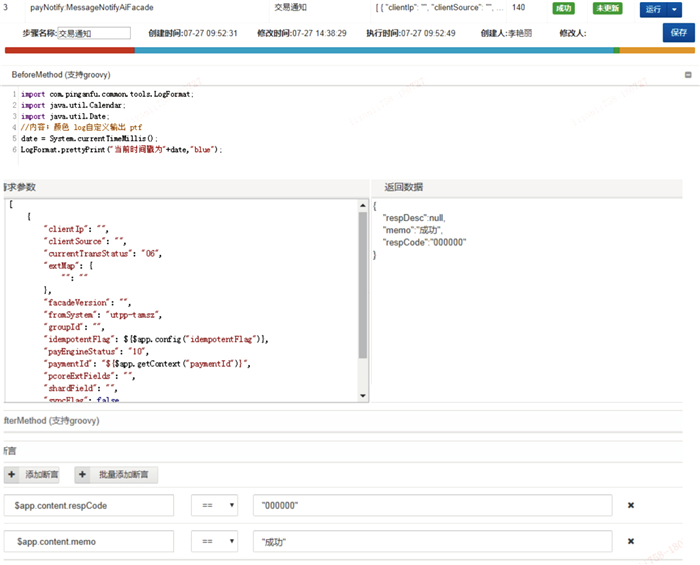
Task: Remove the memo assertion with X icon
Action: pyautogui.click(x=631, y=541)
